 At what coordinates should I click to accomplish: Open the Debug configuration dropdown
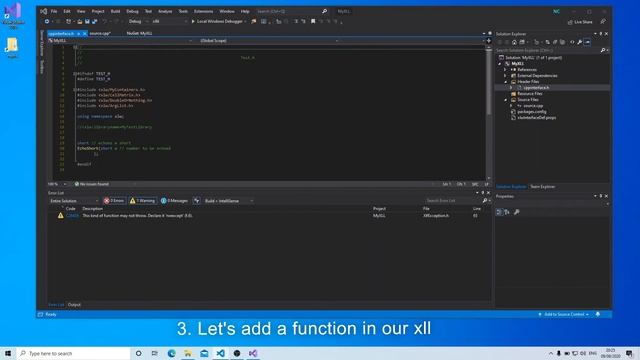138,22
